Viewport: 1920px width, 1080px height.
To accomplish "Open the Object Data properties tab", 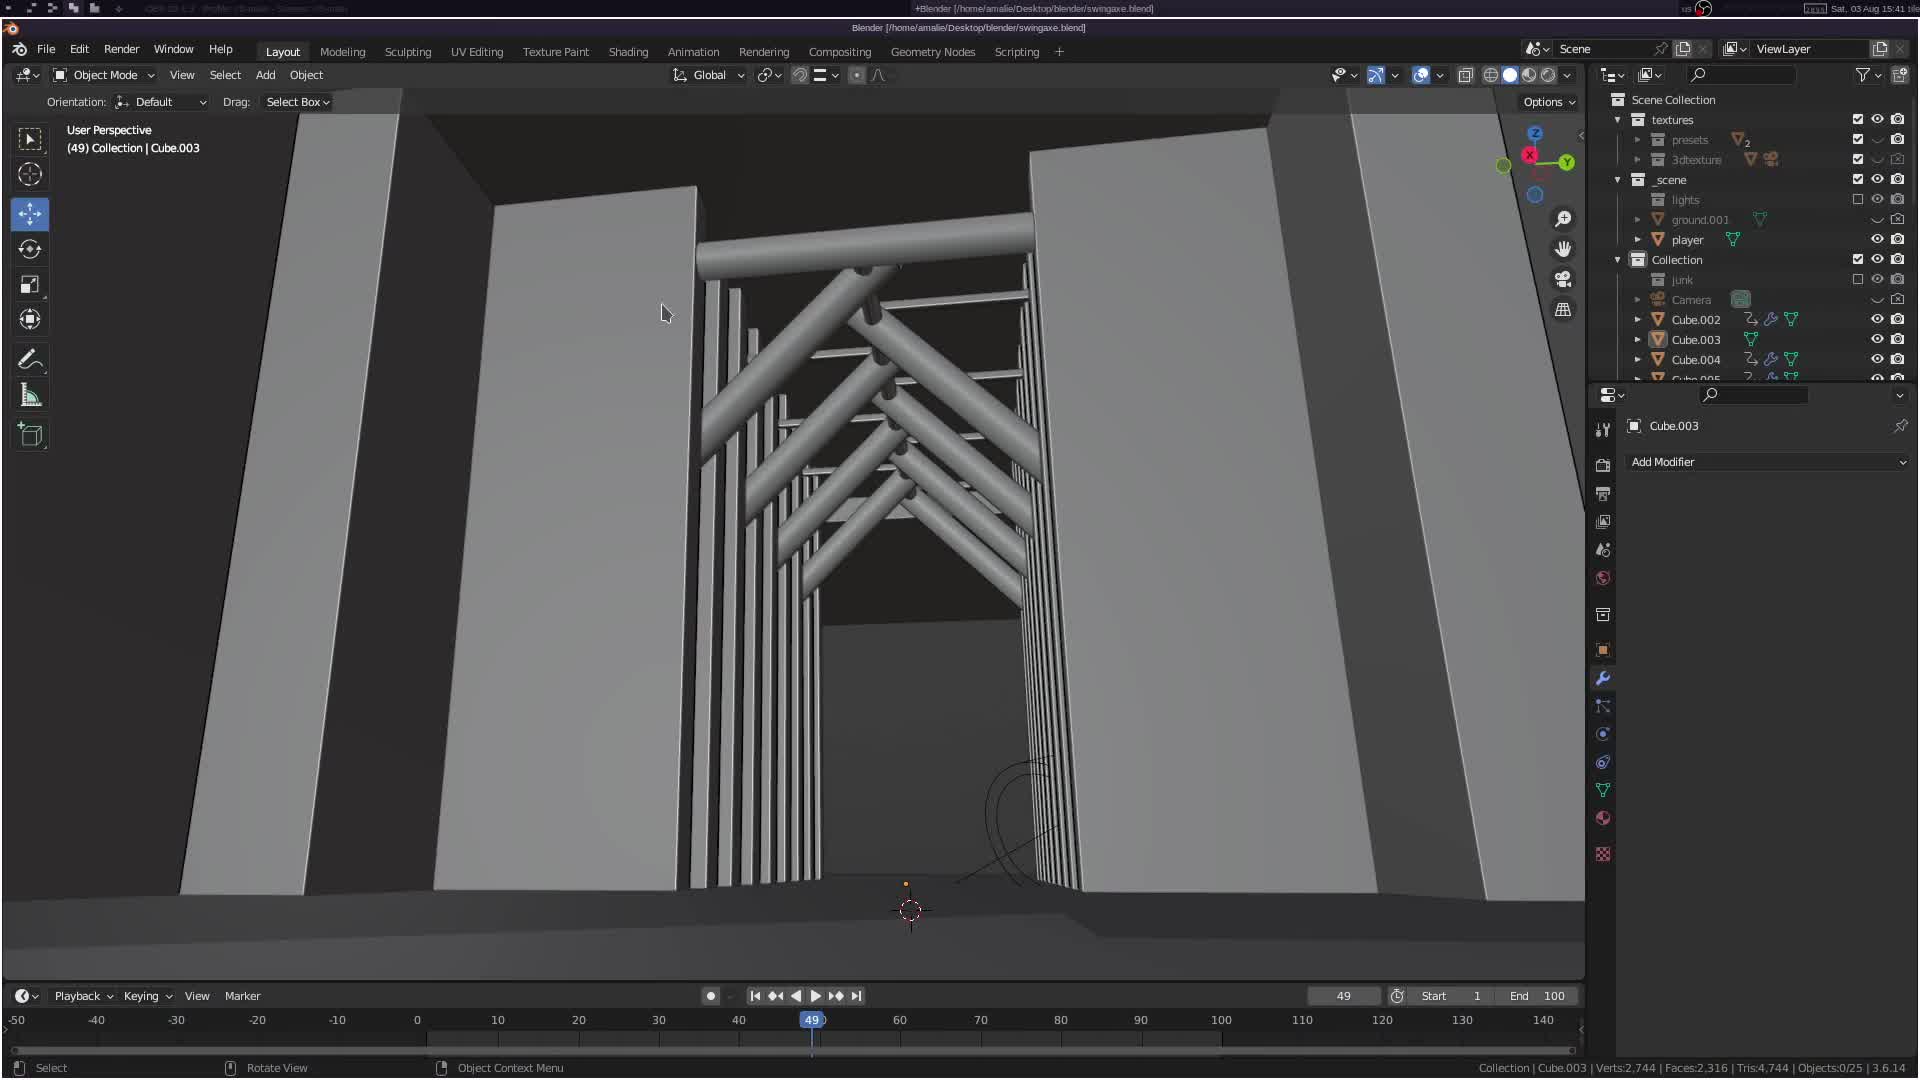I will click(x=1603, y=790).
